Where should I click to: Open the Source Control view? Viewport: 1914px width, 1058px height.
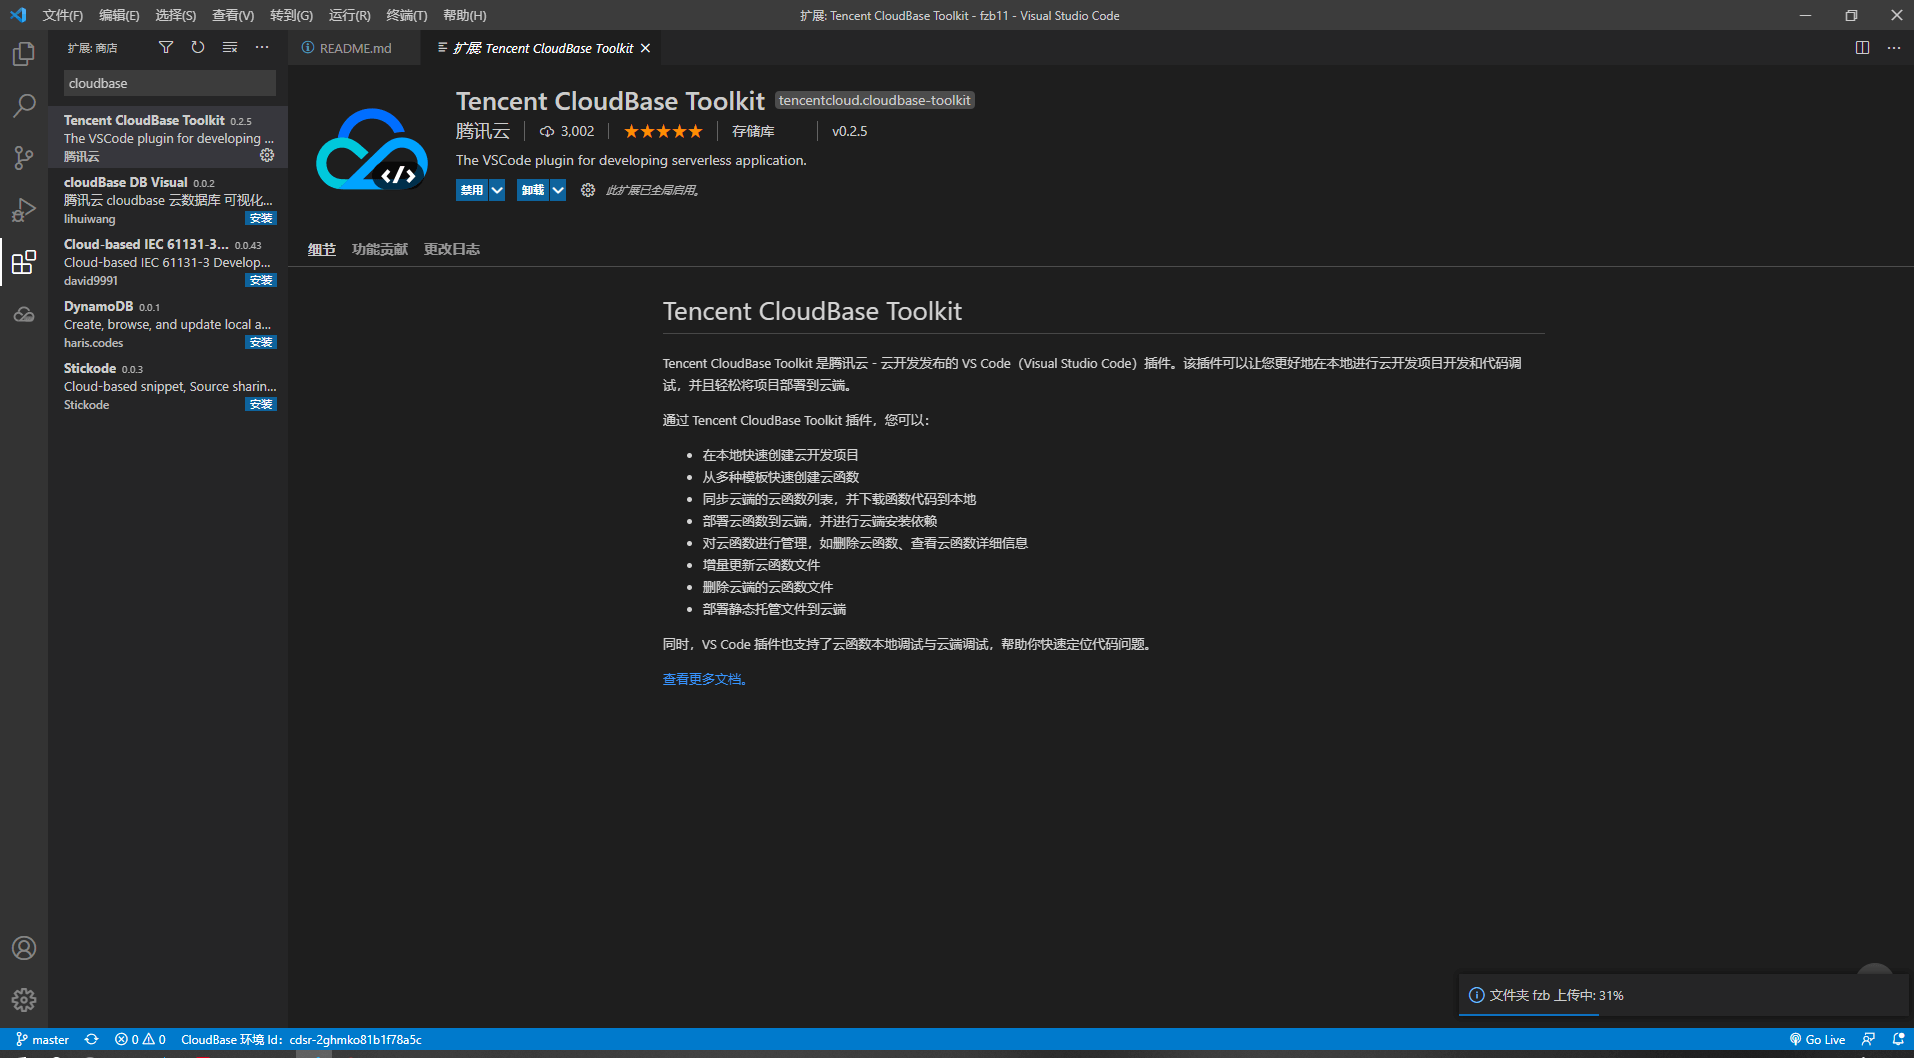[x=24, y=158]
